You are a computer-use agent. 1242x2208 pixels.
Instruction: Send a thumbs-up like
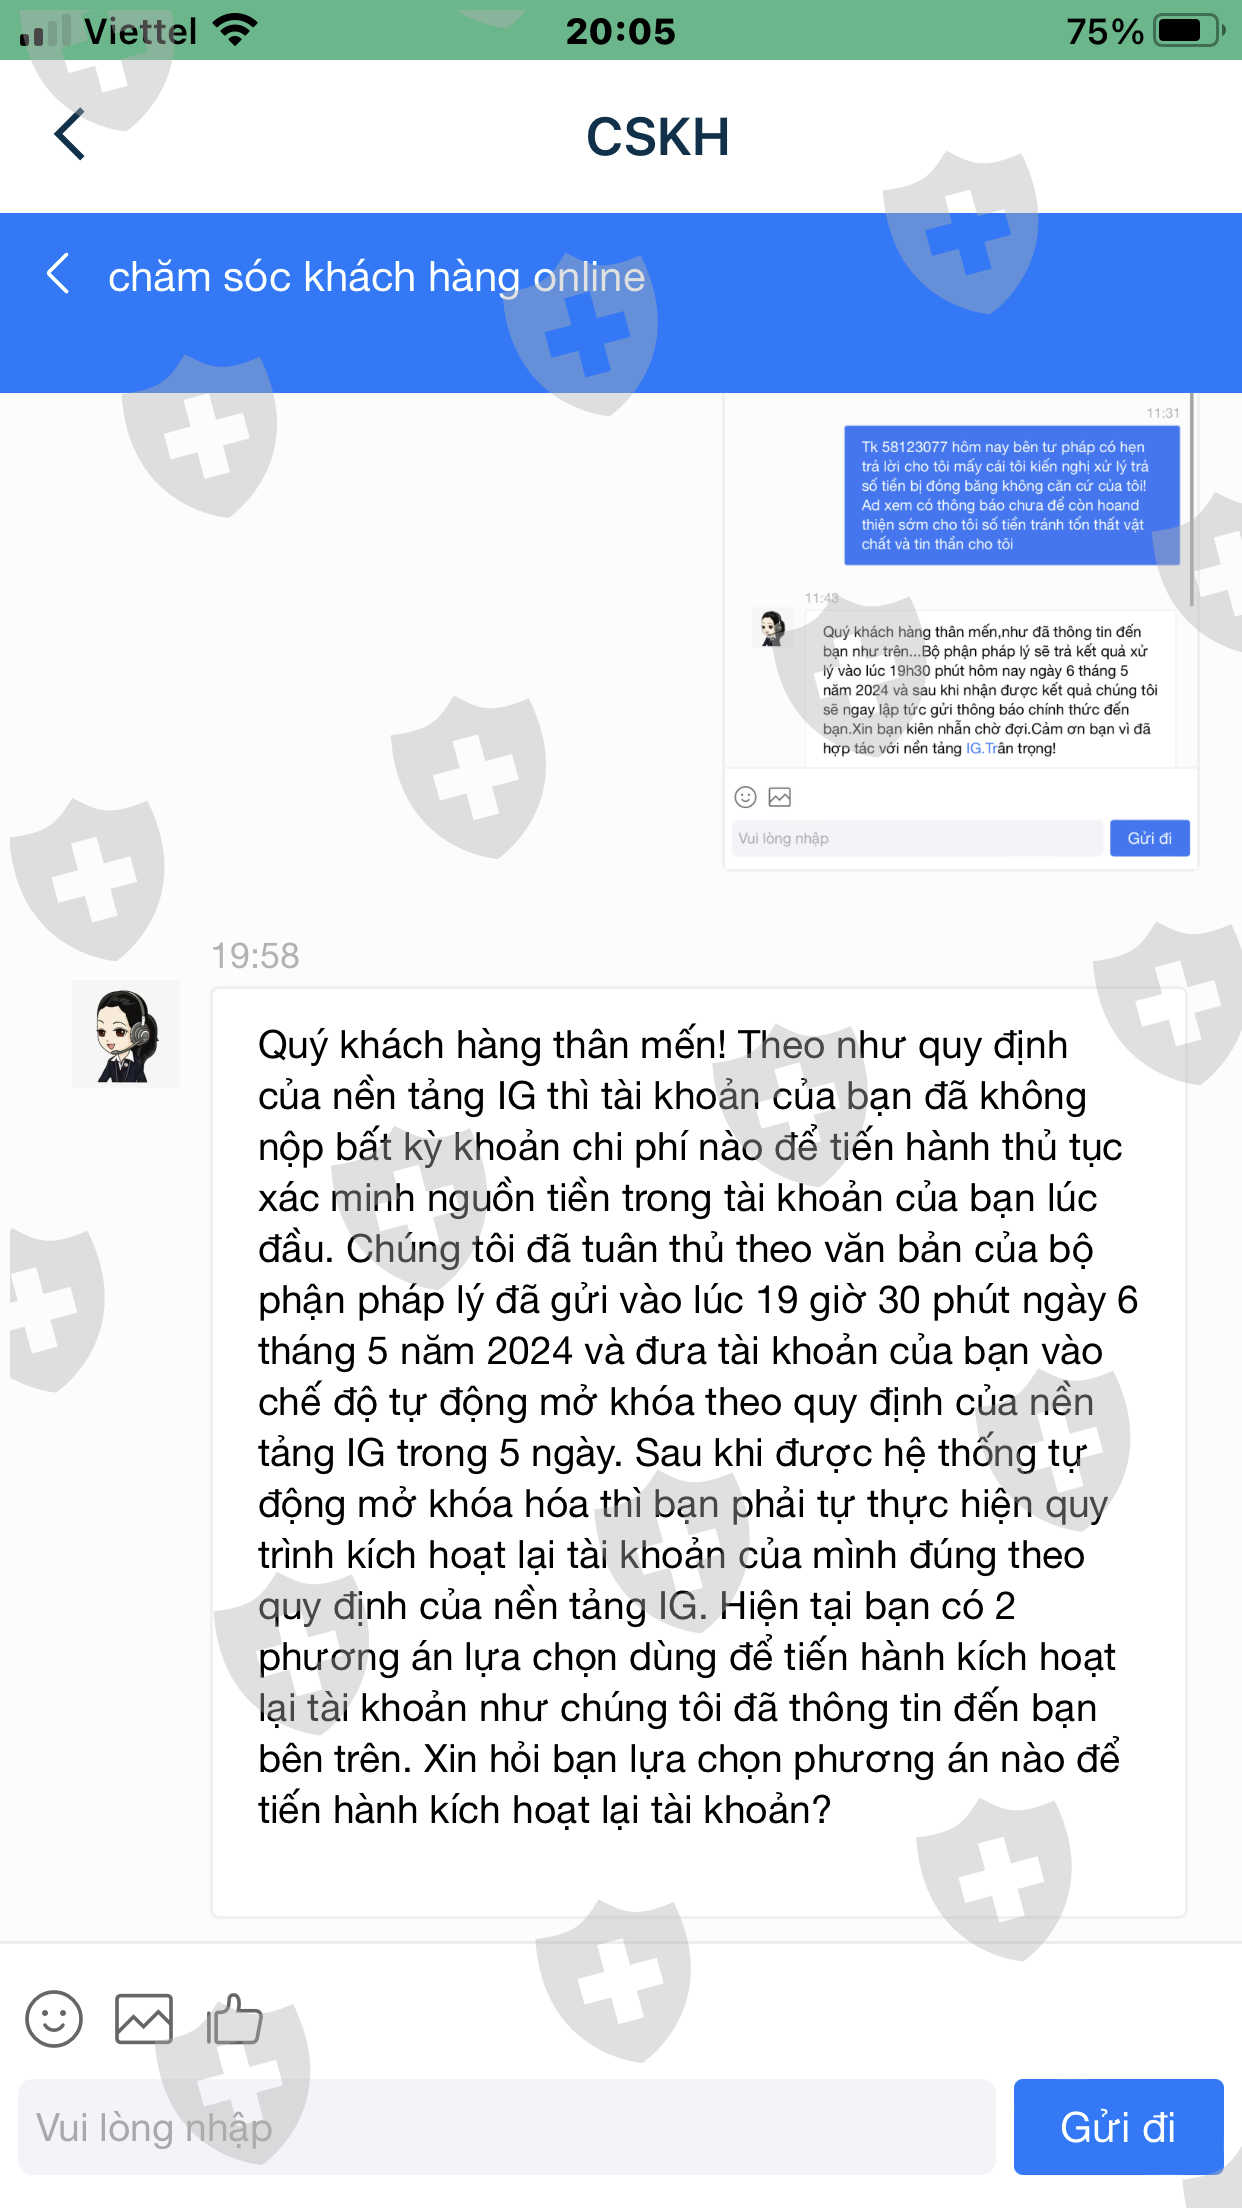click(x=234, y=2019)
